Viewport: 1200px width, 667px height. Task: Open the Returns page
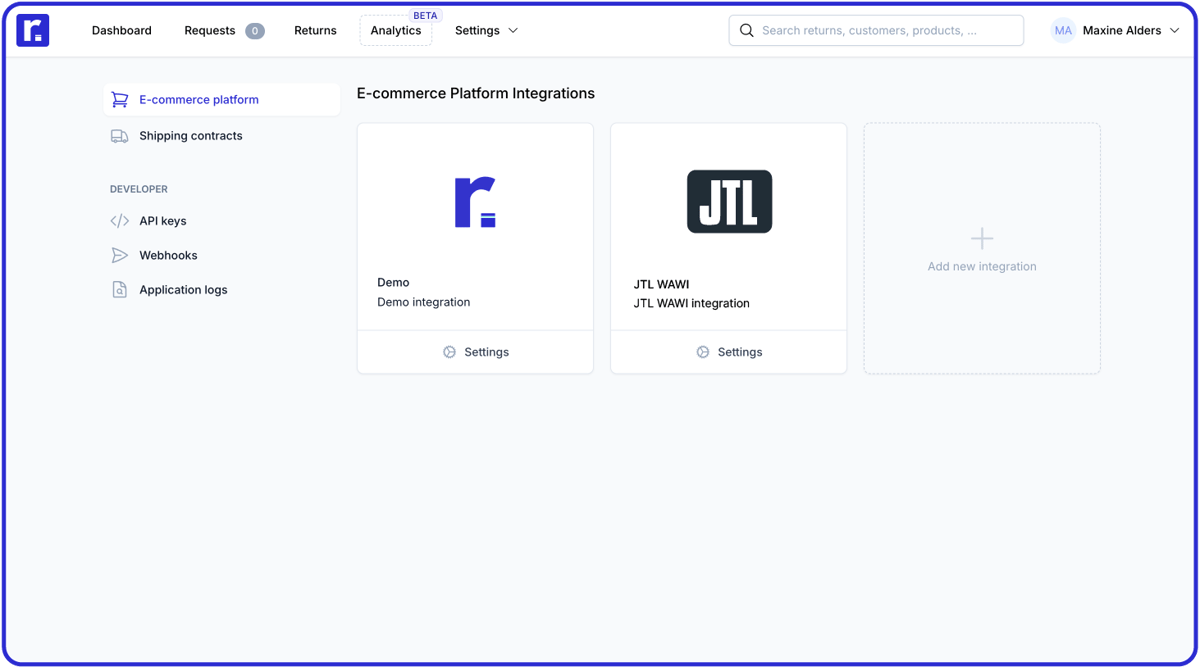click(315, 30)
